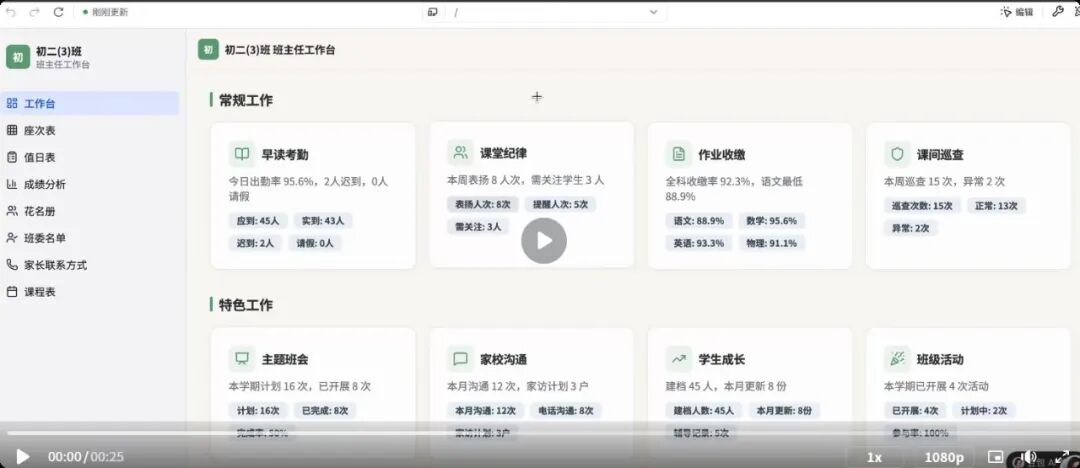Click the 已开展: 4次 tag
1080x468 pixels.
tap(915, 411)
